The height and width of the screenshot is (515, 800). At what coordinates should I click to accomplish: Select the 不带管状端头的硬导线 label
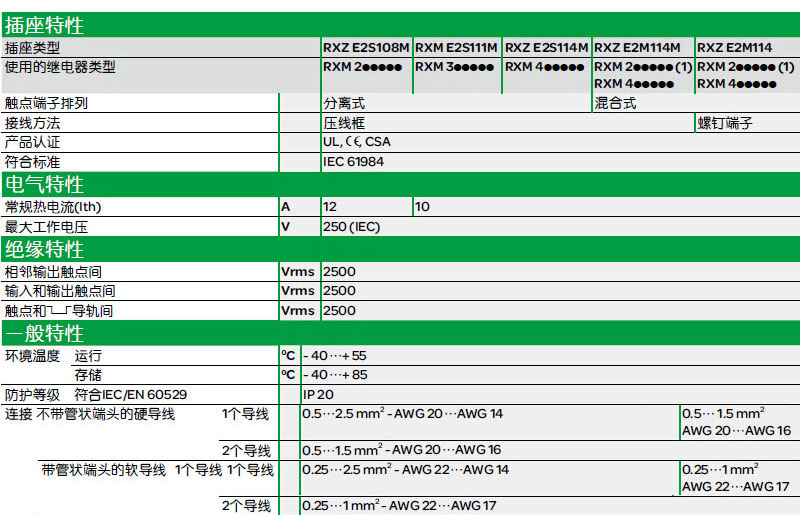pos(106,414)
